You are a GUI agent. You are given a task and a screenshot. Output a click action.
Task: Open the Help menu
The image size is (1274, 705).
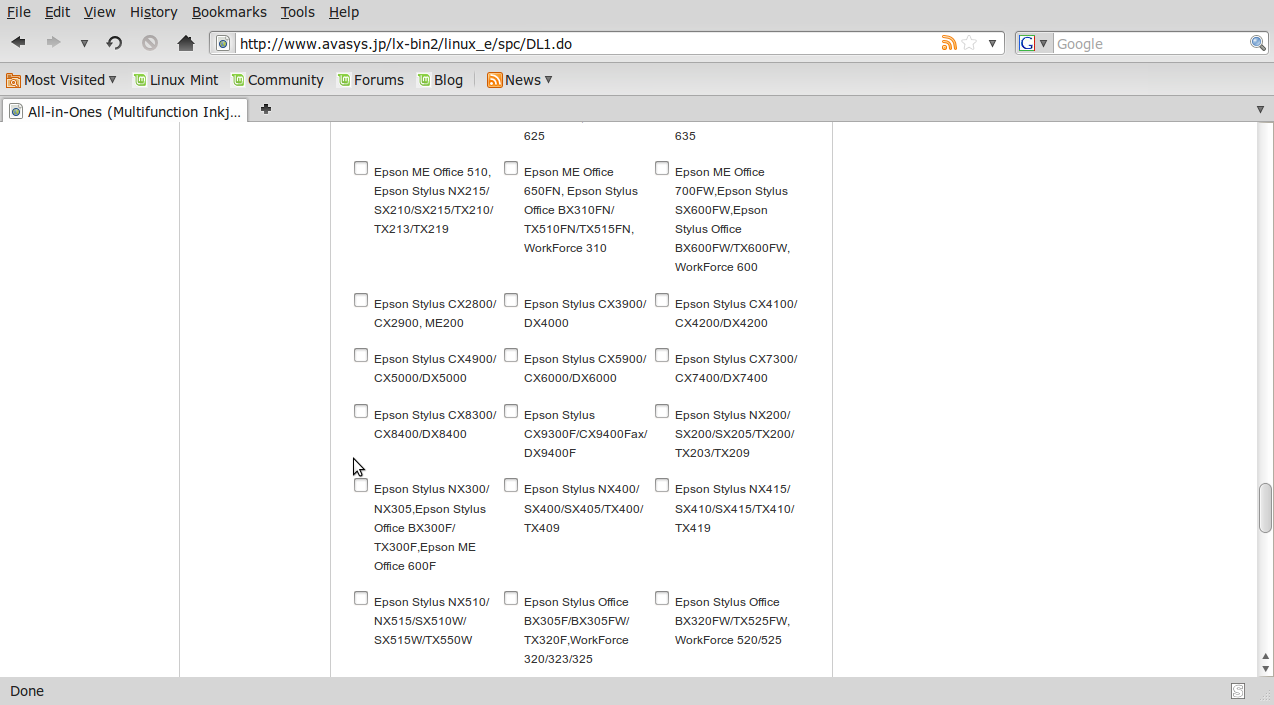tap(343, 12)
